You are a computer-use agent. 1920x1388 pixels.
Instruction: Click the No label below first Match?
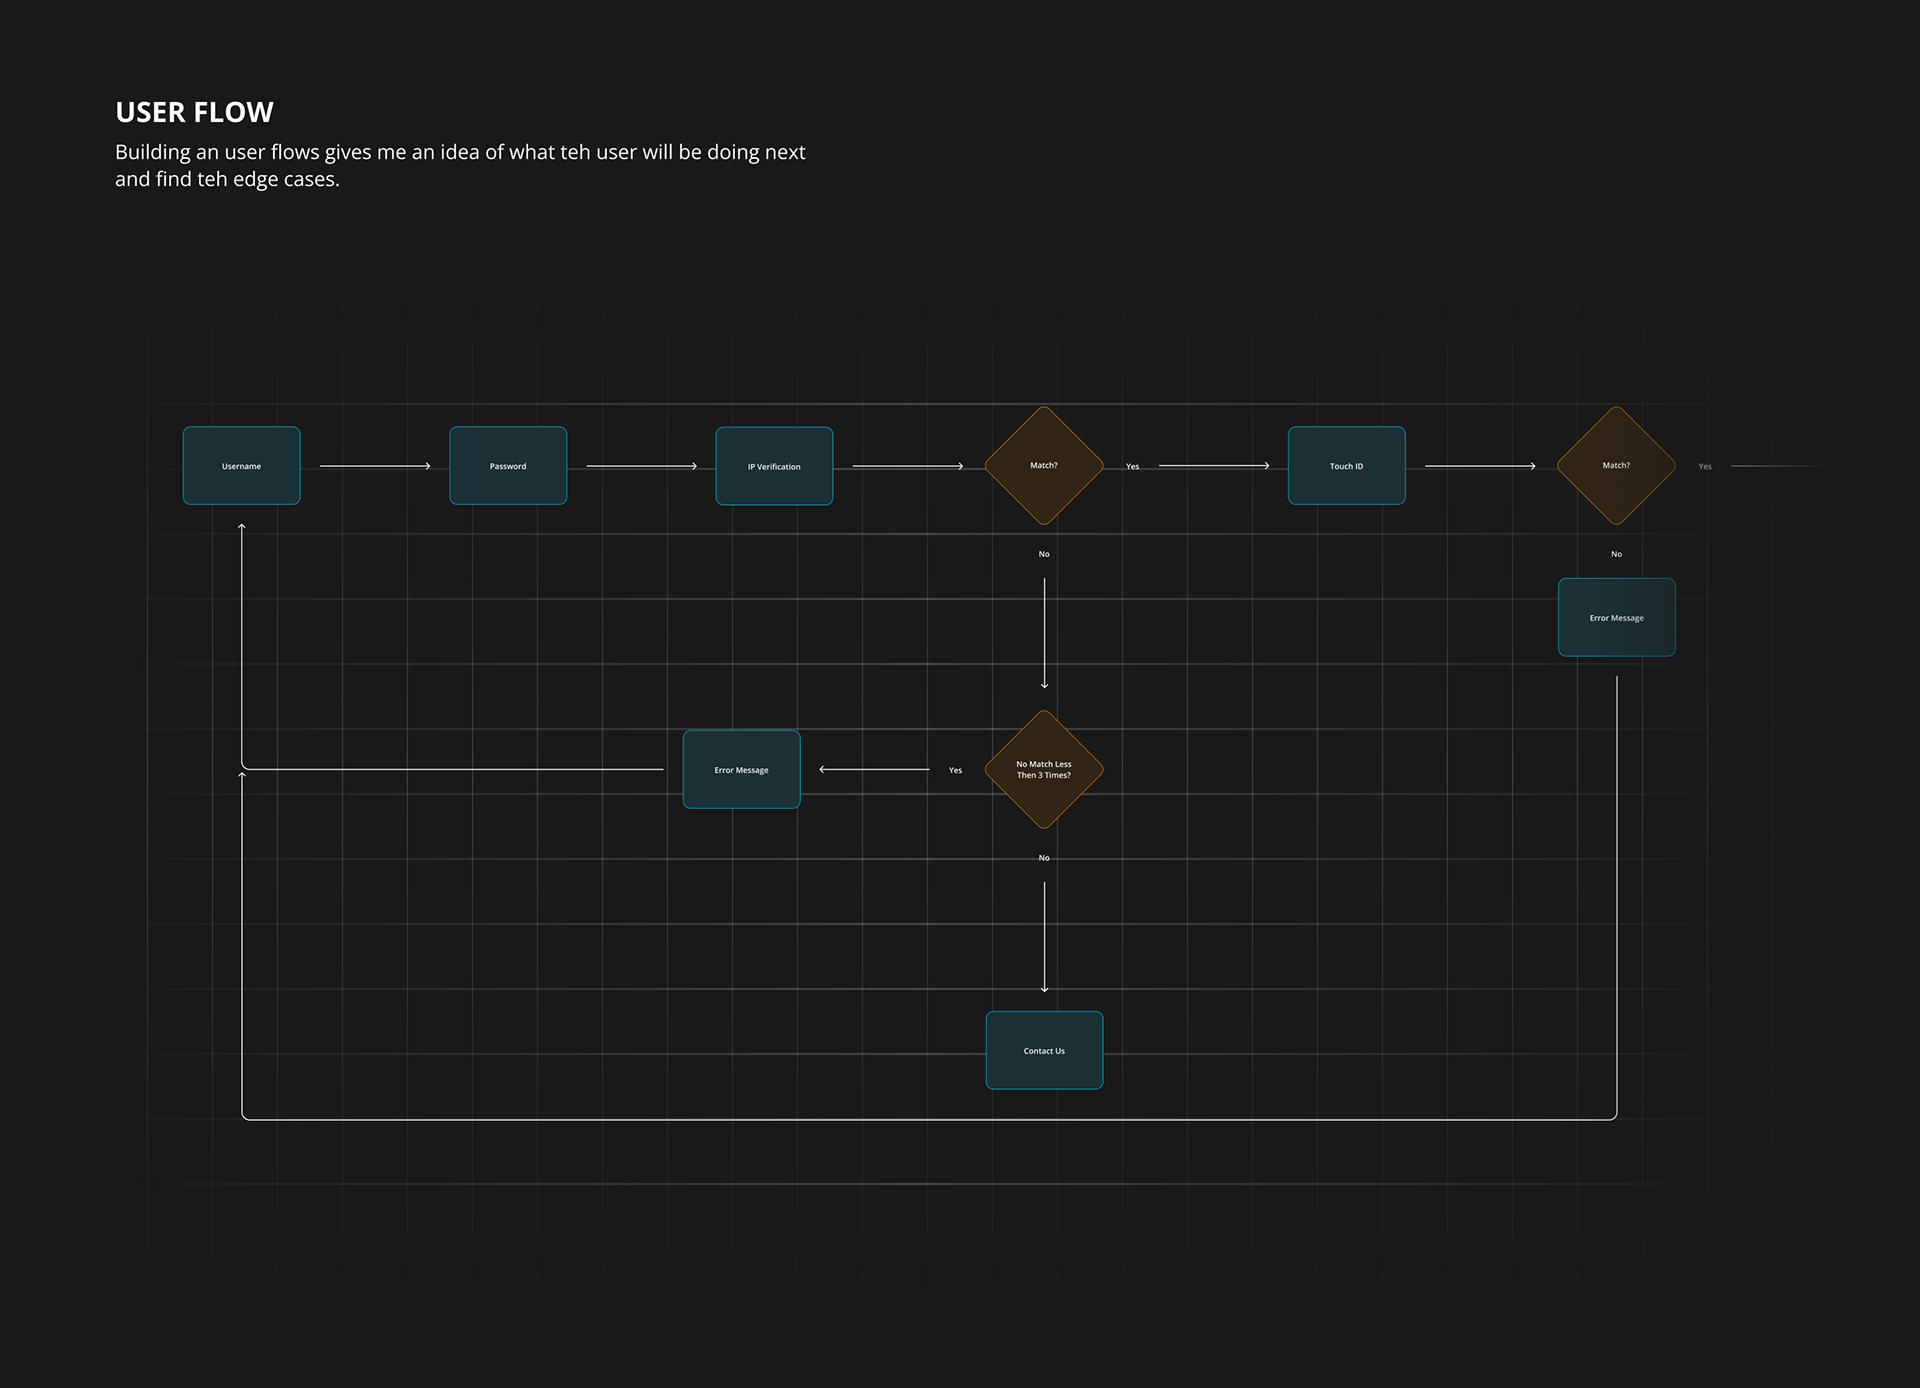coord(1044,554)
